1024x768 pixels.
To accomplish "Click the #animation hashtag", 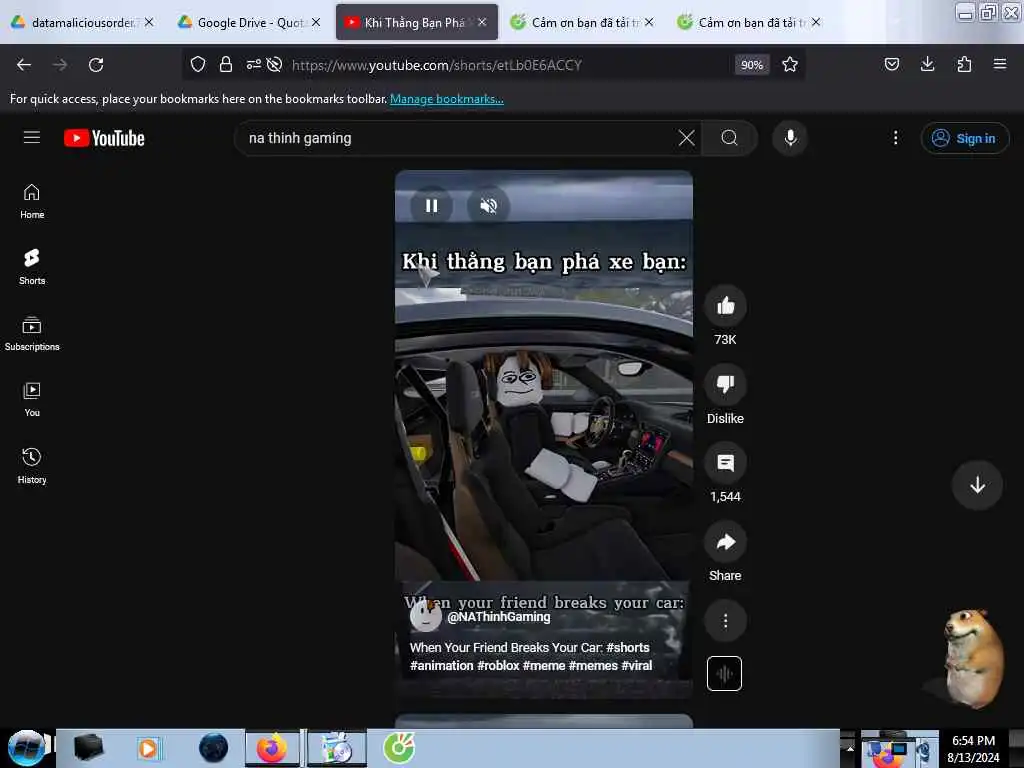I will pos(441,665).
